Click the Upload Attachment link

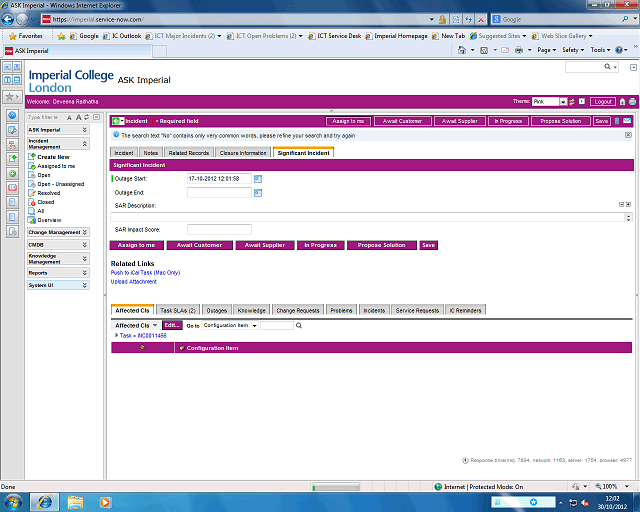point(133,281)
